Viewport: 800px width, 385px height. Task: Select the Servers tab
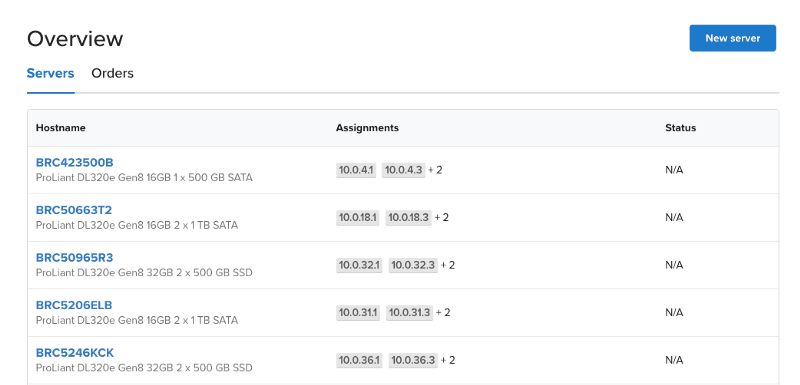pyautogui.click(x=51, y=73)
